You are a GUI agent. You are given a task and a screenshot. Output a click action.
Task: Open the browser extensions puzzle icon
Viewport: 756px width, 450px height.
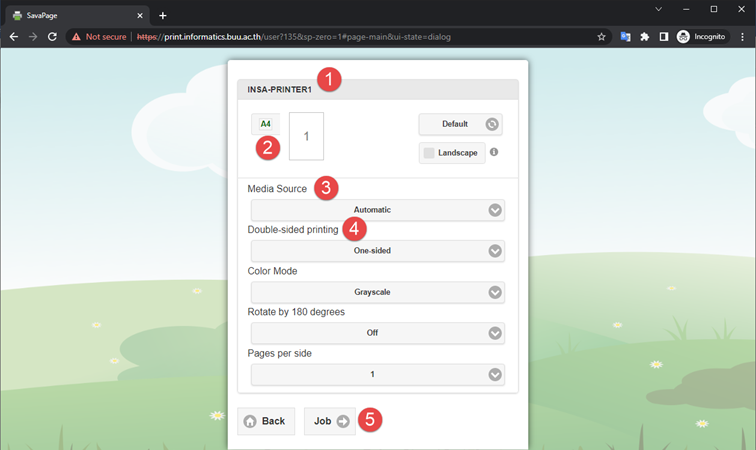click(x=645, y=37)
